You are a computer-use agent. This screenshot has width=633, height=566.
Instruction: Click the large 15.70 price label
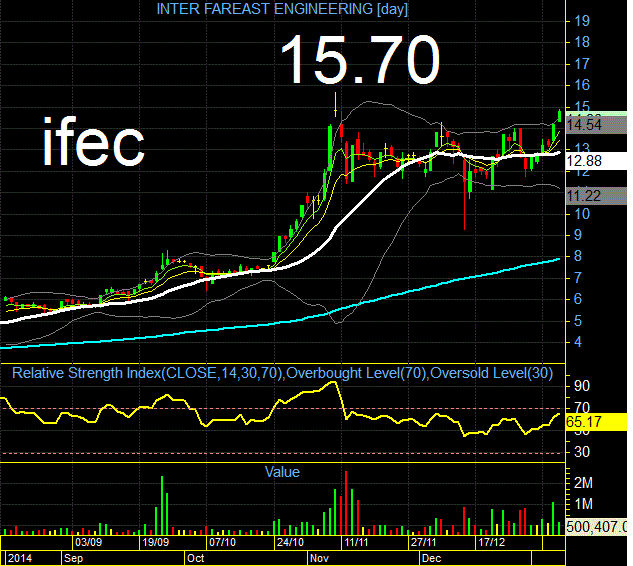tap(360, 60)
